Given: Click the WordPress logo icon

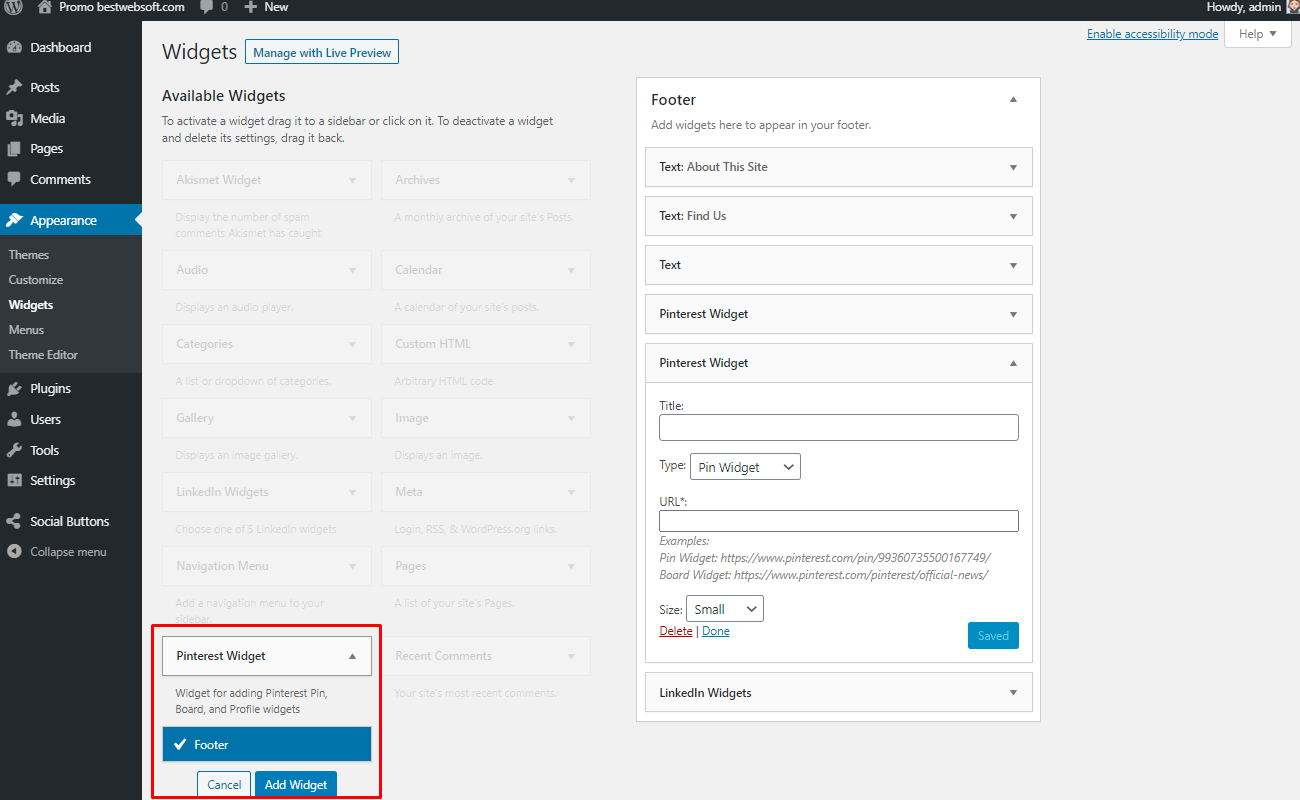Looking at the screenshot, I should click(x=14, y=6).
